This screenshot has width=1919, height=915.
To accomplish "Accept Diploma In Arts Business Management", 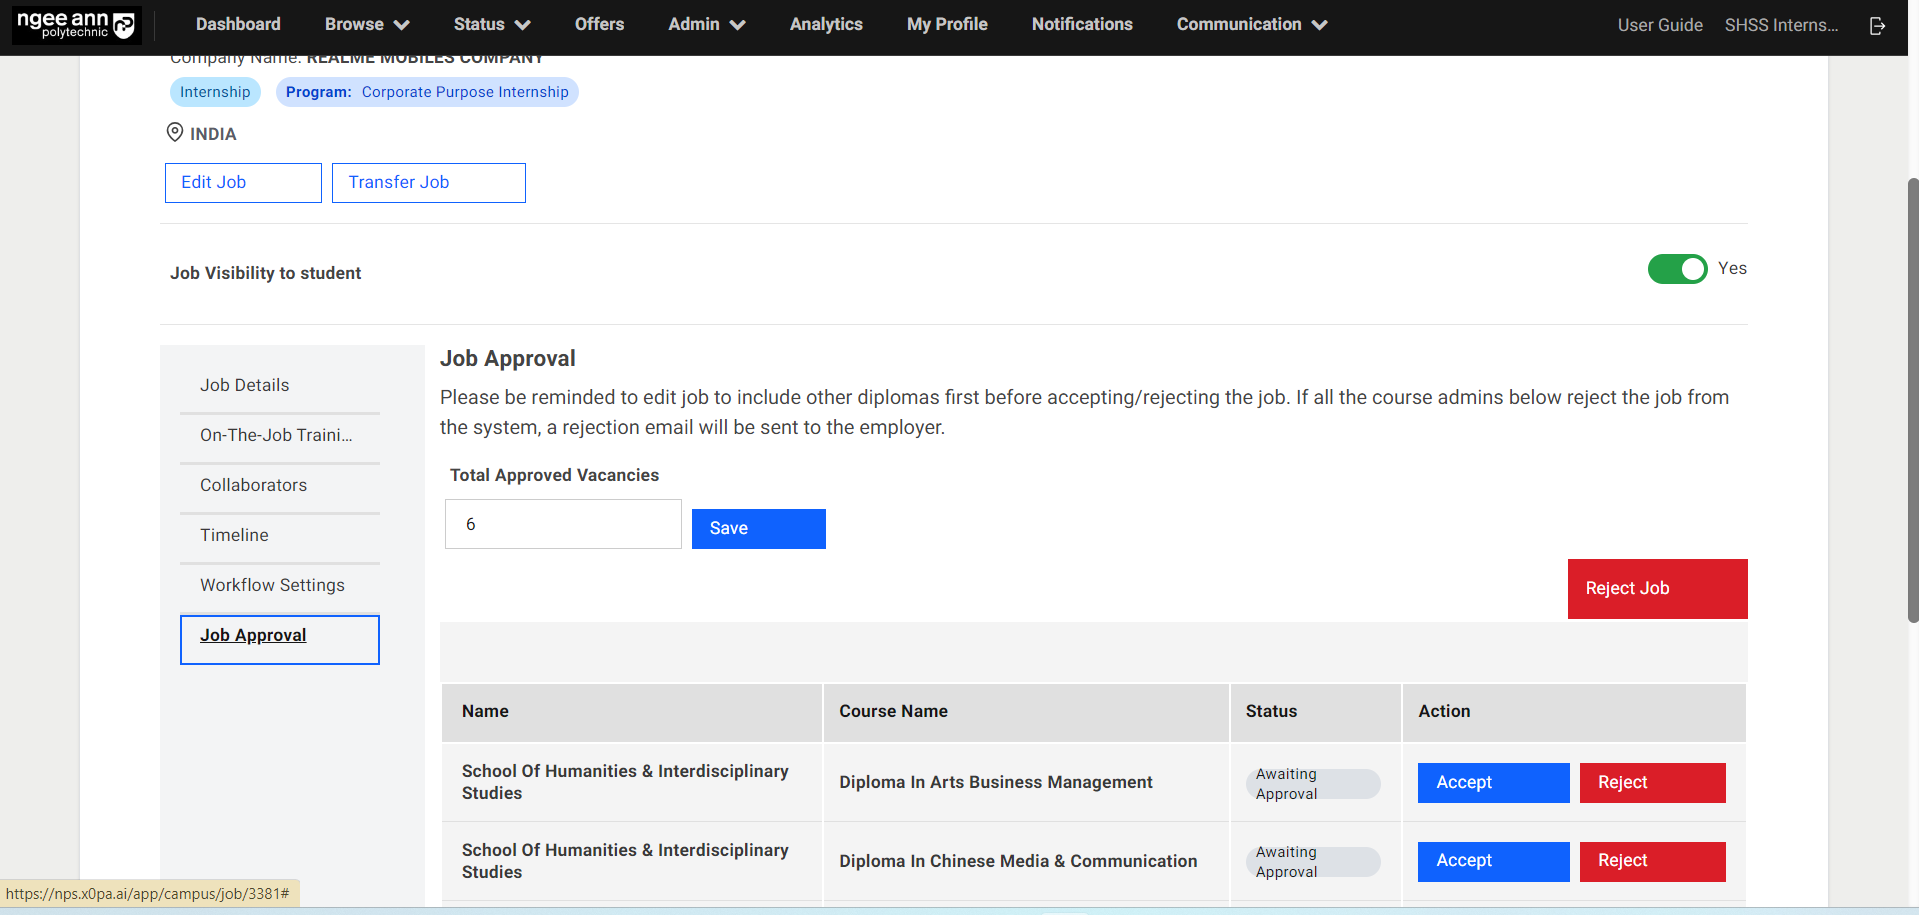I will click(x=1493, y=783).
